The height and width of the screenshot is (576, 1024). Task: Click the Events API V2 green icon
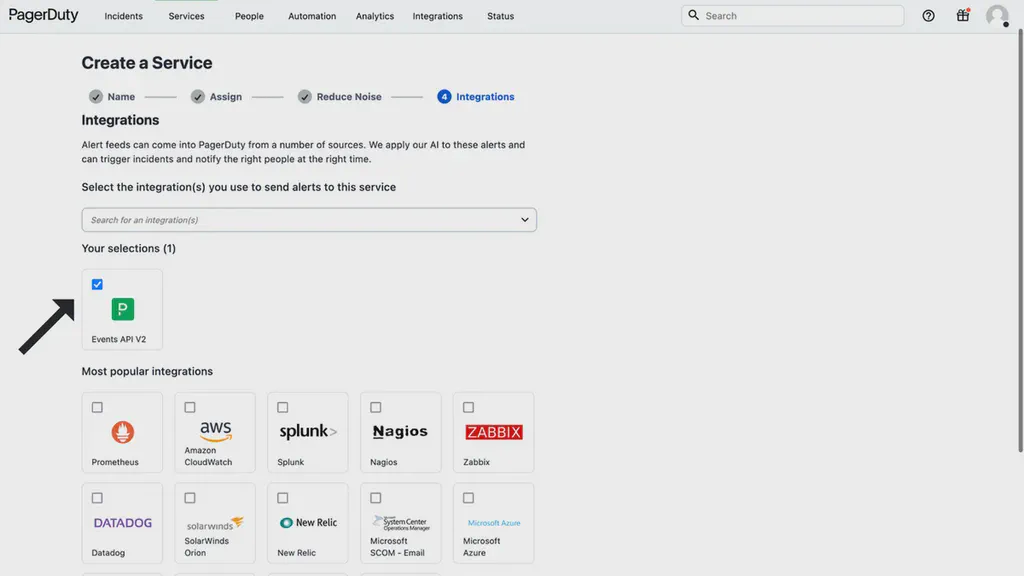tap(122, 308)
